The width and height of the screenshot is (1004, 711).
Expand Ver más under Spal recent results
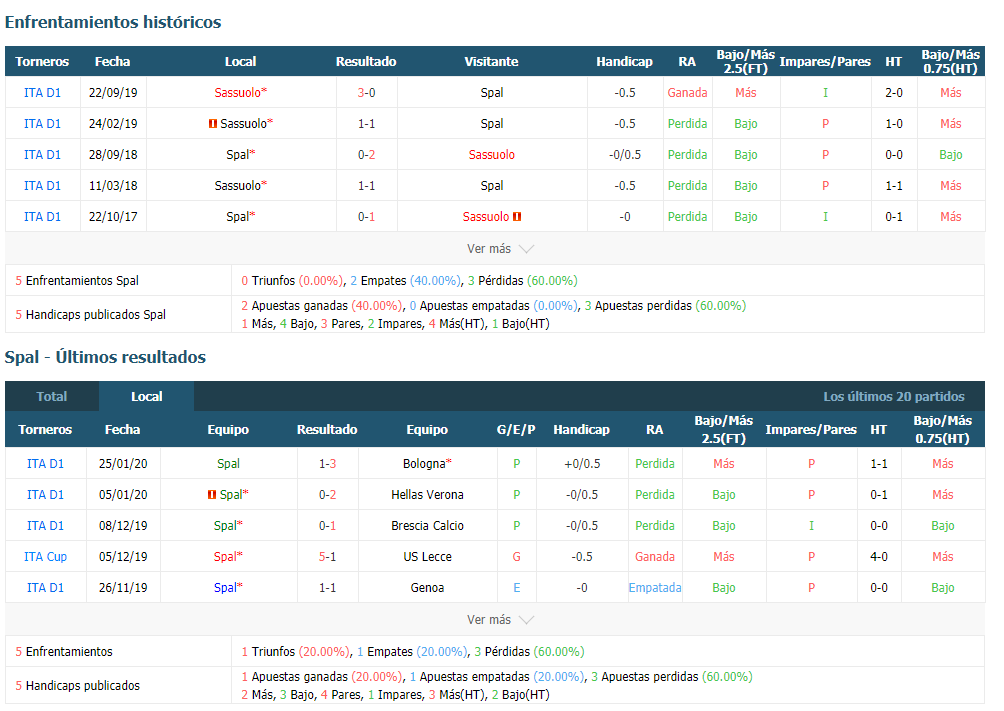coord(500,619)
